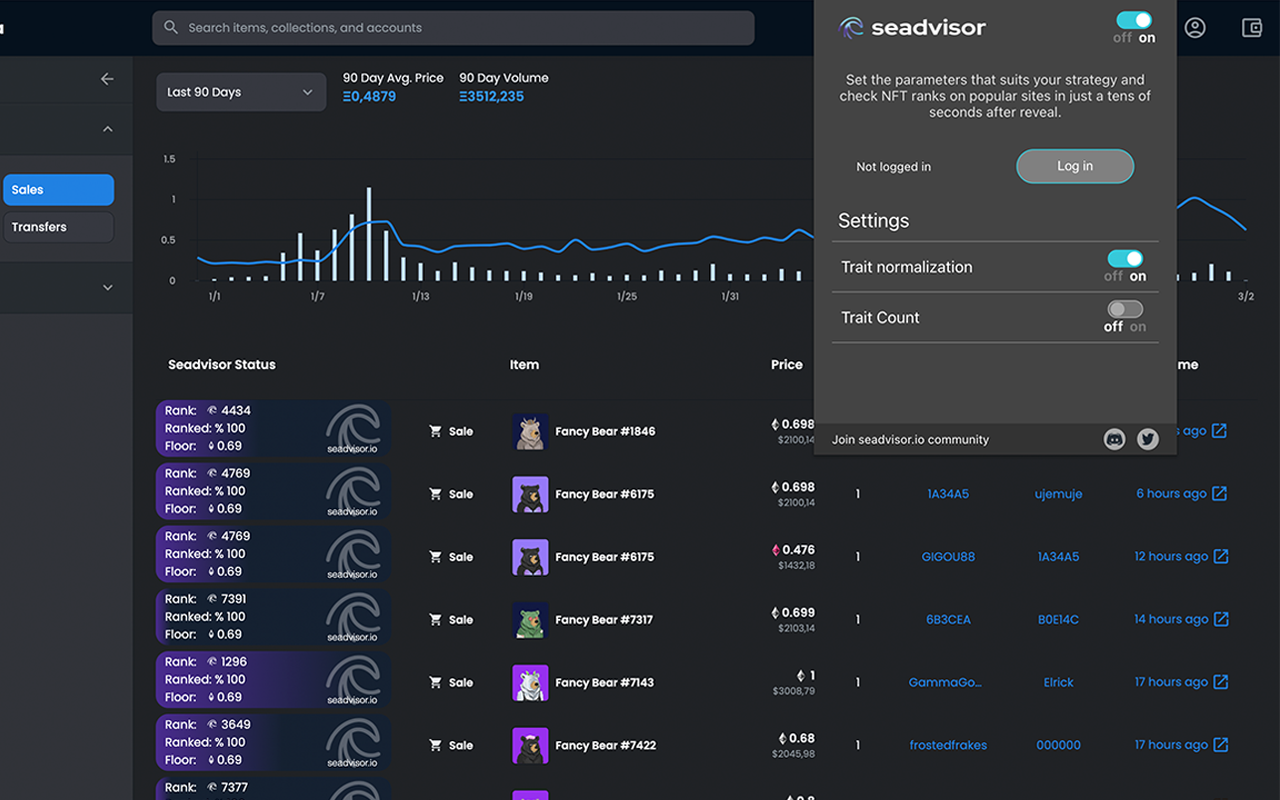1280x800 pixels.
Task: Click Fancy Bear #1846 item name
Action: coord(605,431)
